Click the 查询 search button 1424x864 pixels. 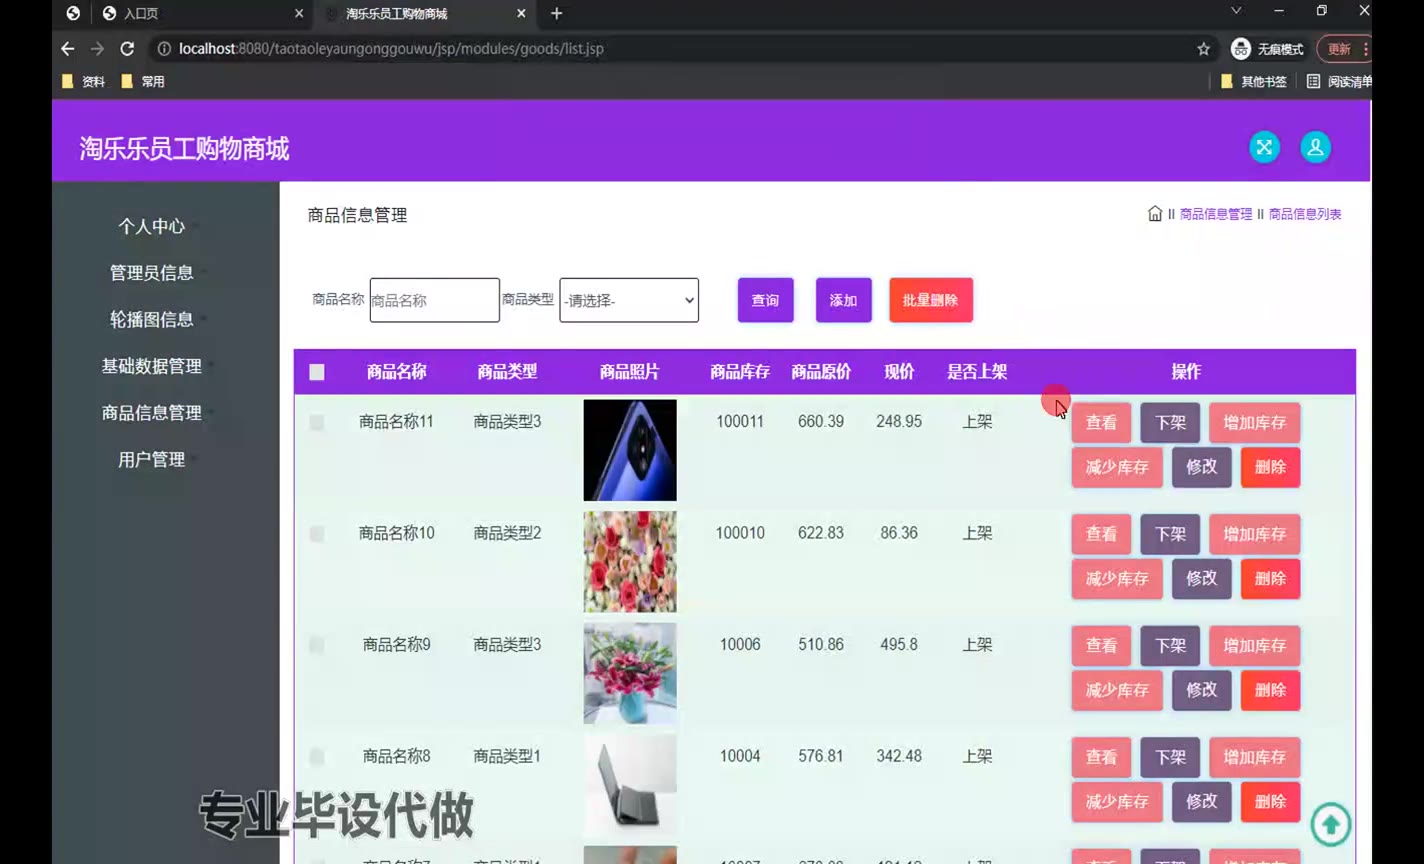tap(765, 300)
